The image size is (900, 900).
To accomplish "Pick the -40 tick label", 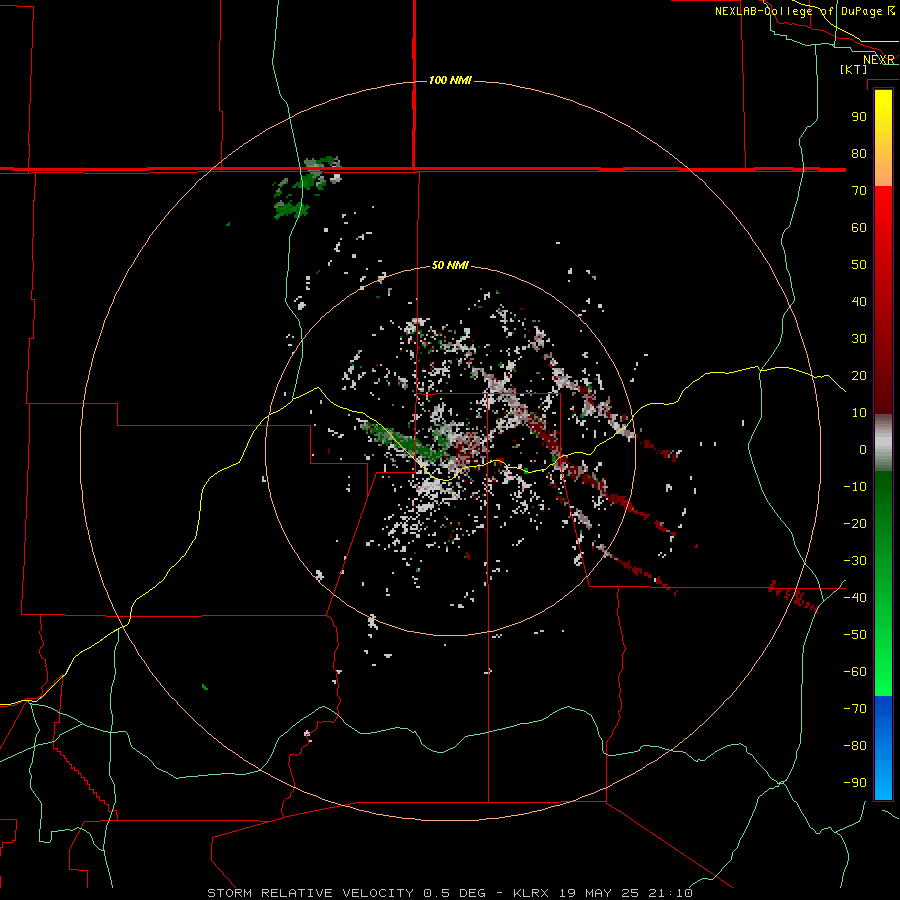I will (x=855, y=598).
